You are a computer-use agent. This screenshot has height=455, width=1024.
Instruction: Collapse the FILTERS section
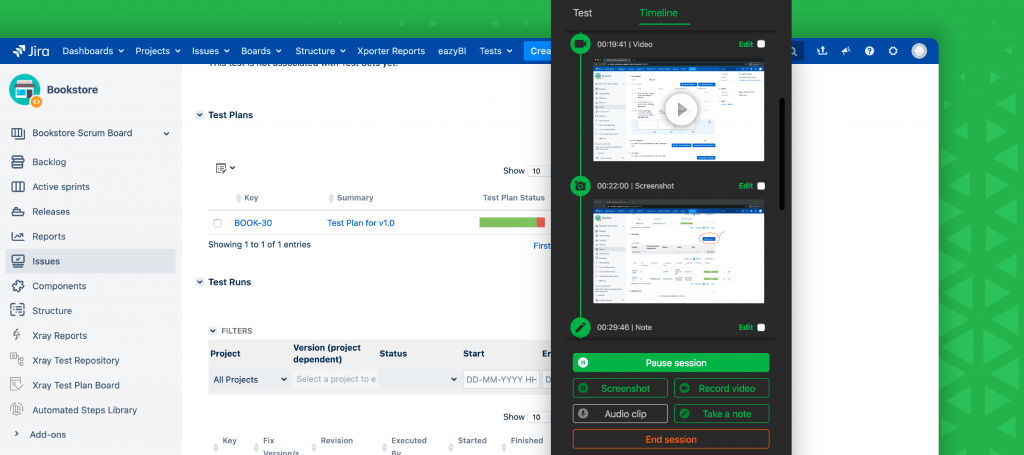tap(212, 331)
